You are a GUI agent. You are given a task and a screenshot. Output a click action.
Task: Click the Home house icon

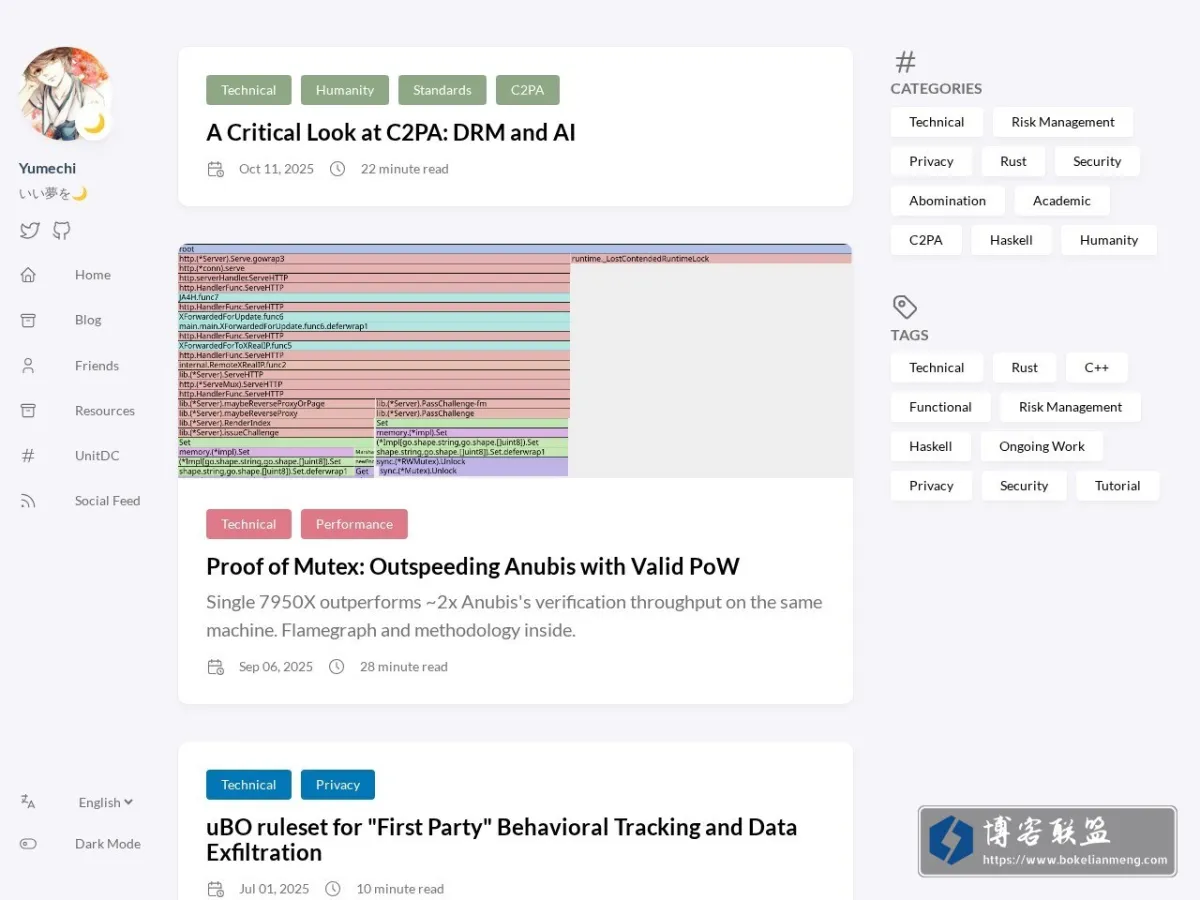(28, 275)
